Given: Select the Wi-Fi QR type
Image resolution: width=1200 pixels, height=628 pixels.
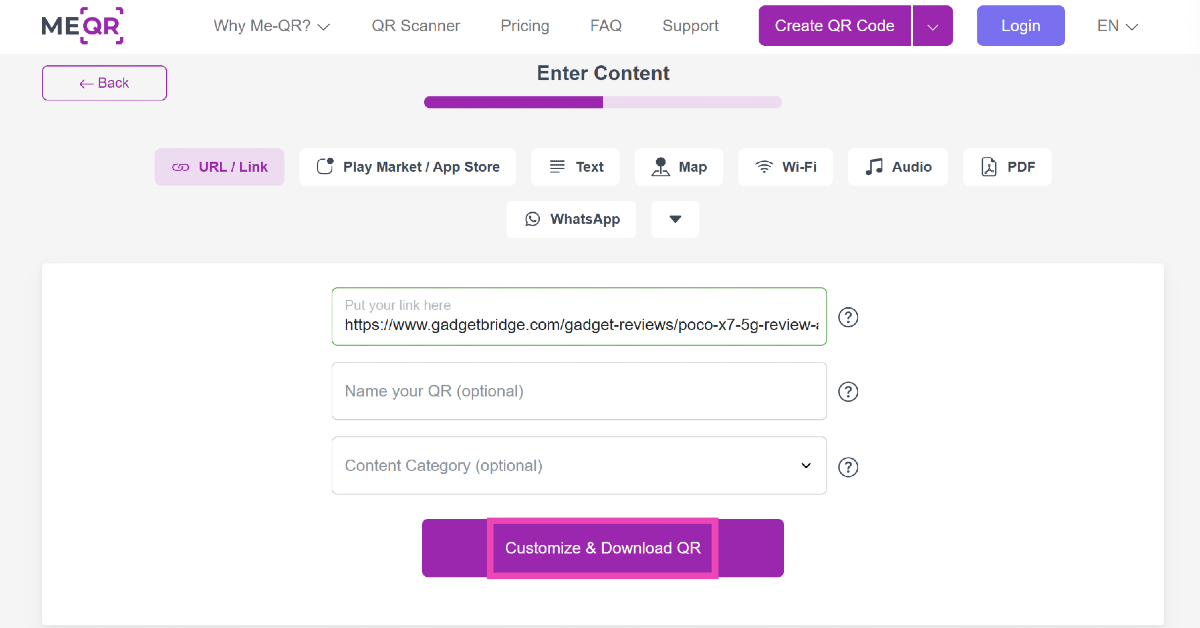Looking at the screenshot, I should click(785, 167).
